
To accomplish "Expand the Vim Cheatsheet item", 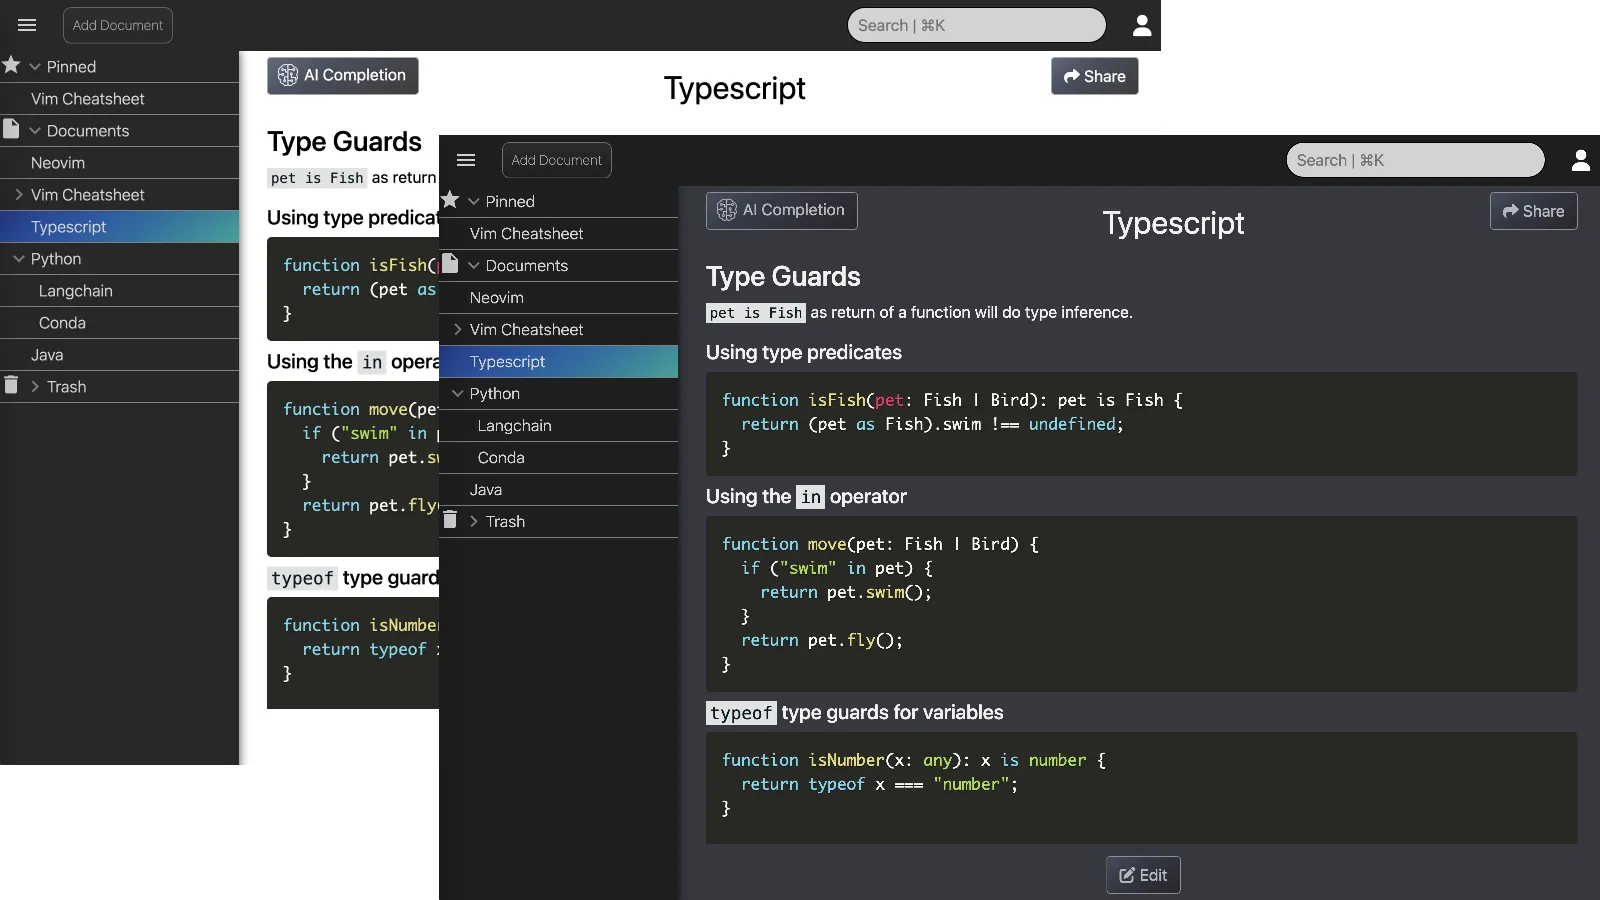I will [x=458, y=329].
